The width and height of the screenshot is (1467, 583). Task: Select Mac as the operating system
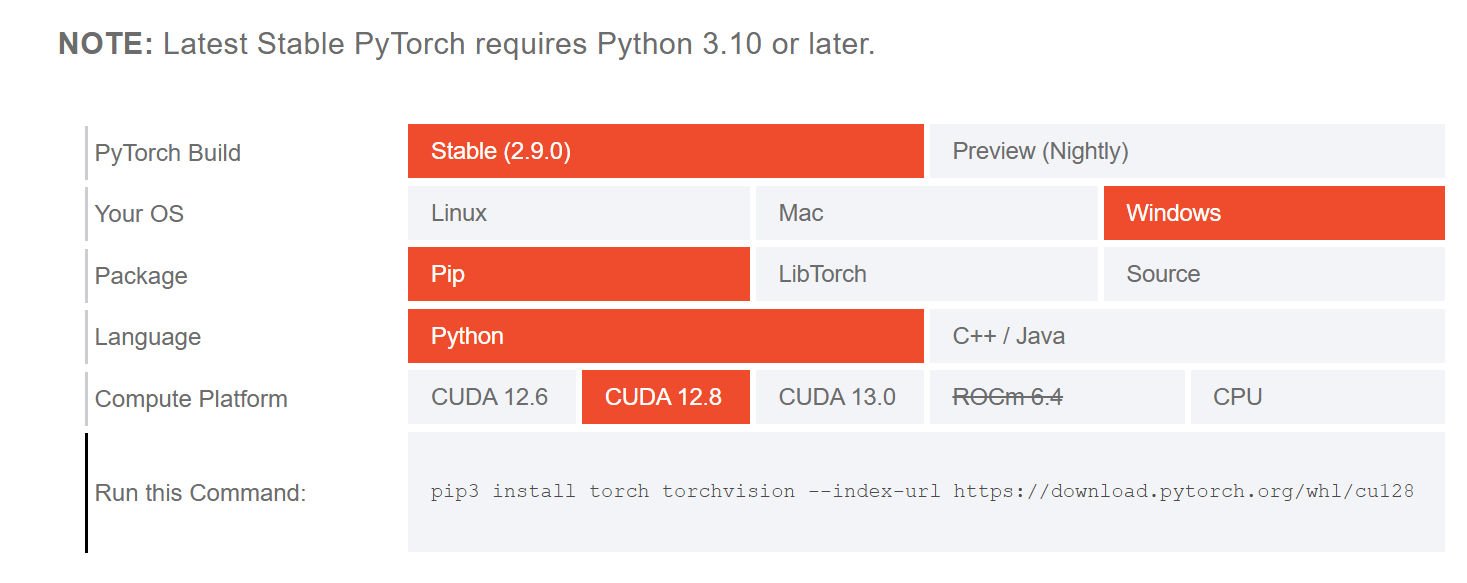pyautogui.click(x=925, y=212)
